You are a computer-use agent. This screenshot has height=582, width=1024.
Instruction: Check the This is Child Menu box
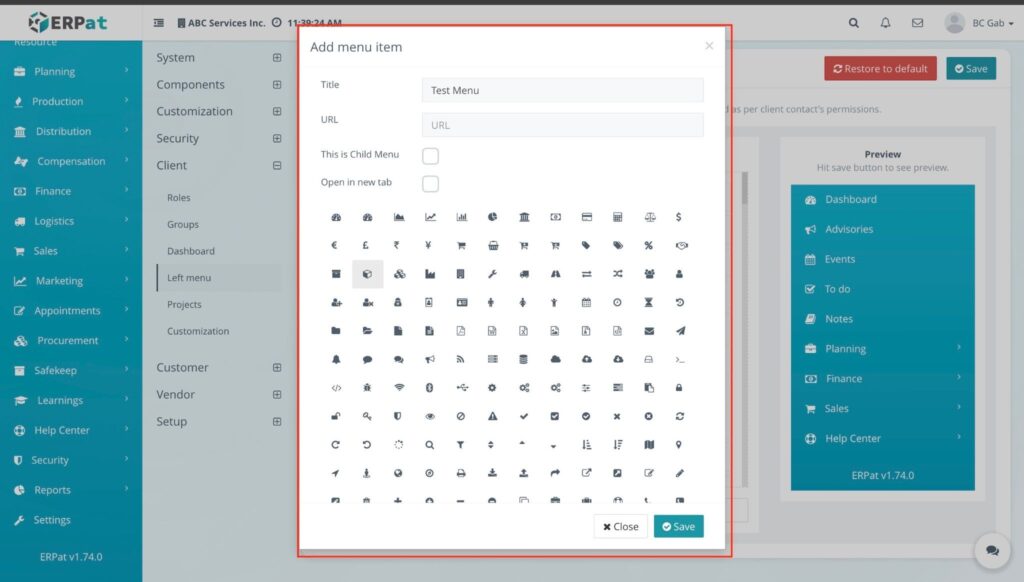pyautogui.click(x=430, y=156)
